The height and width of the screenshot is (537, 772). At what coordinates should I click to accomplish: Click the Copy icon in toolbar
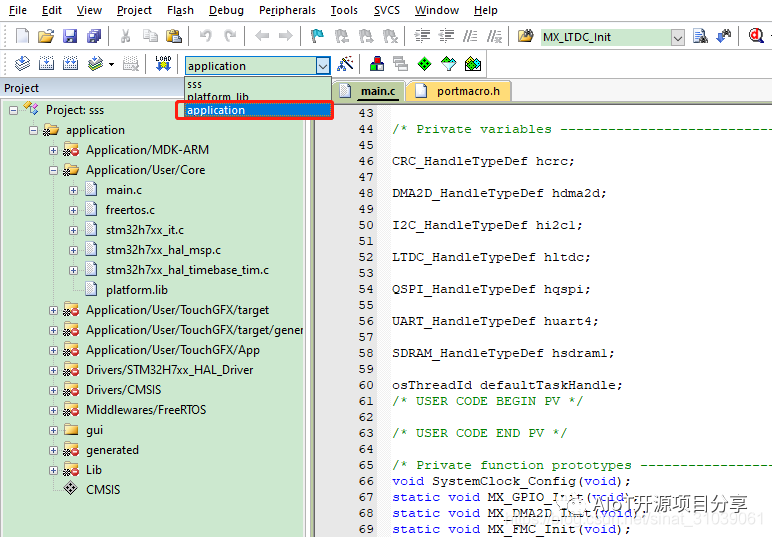(x=150, y=36)
